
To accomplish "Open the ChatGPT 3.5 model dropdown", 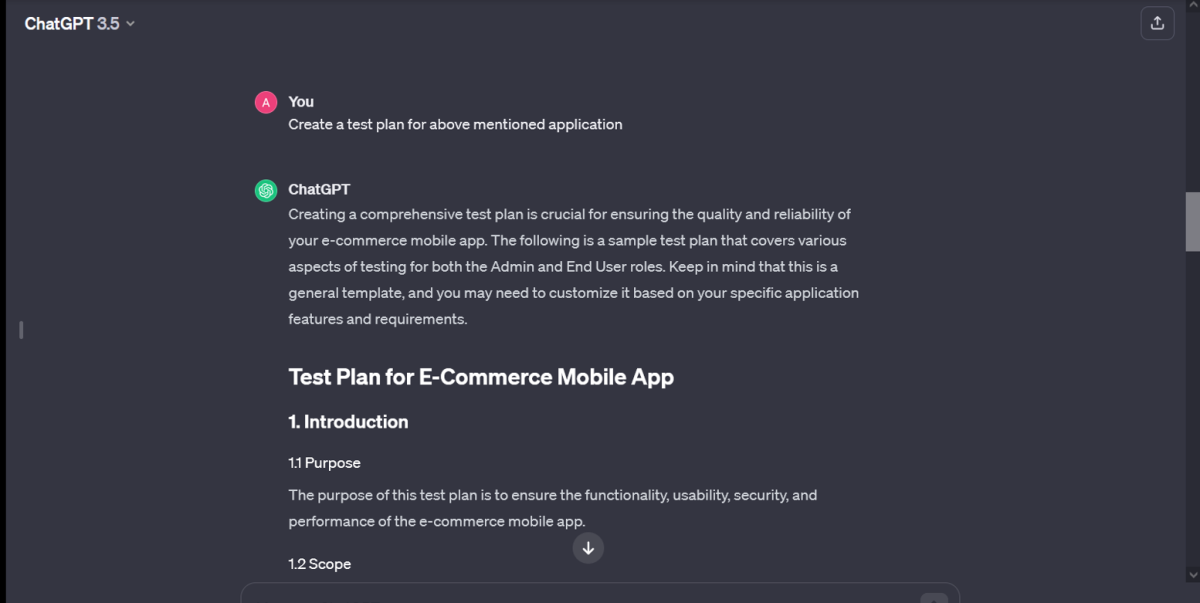I will pos(79,23).
